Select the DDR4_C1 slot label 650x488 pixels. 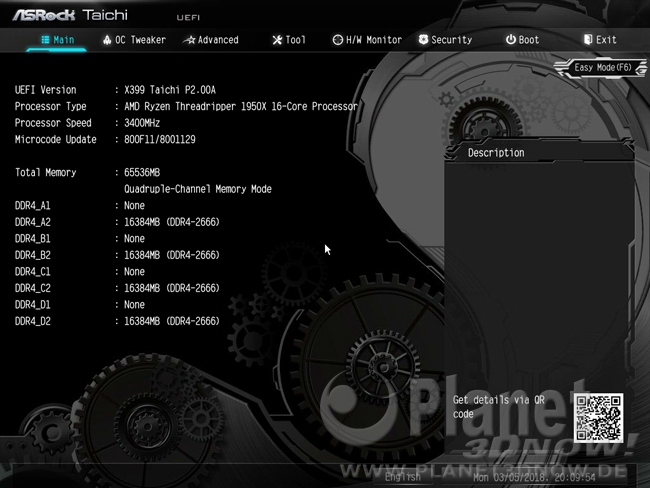click(32, 272)
